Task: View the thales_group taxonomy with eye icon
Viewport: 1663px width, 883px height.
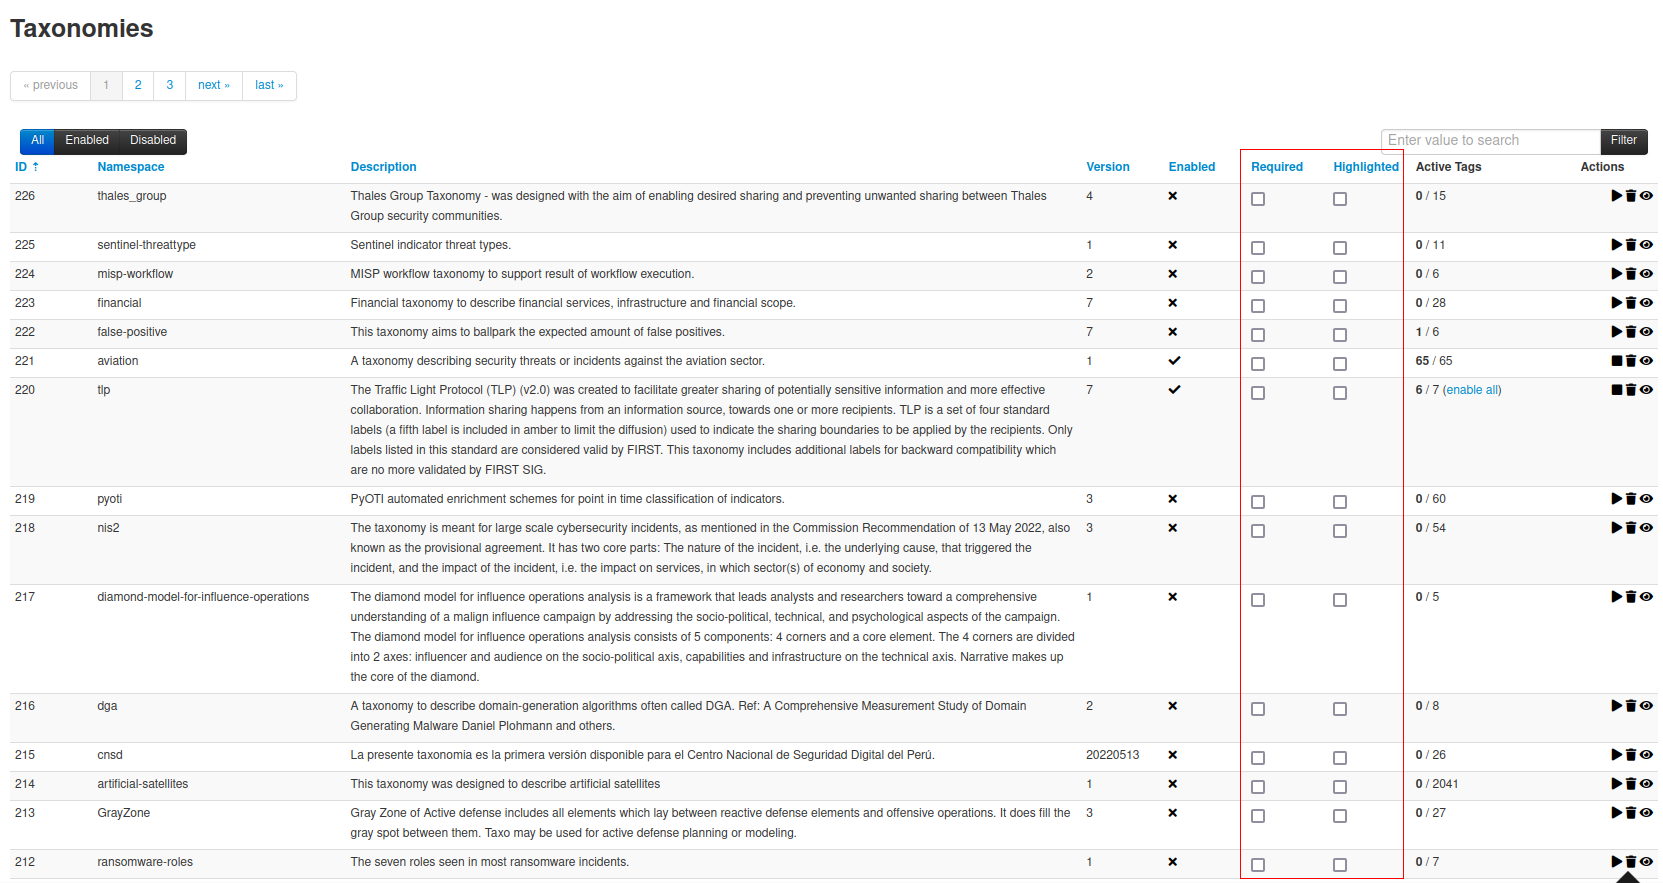Action: click(1646, 196)
